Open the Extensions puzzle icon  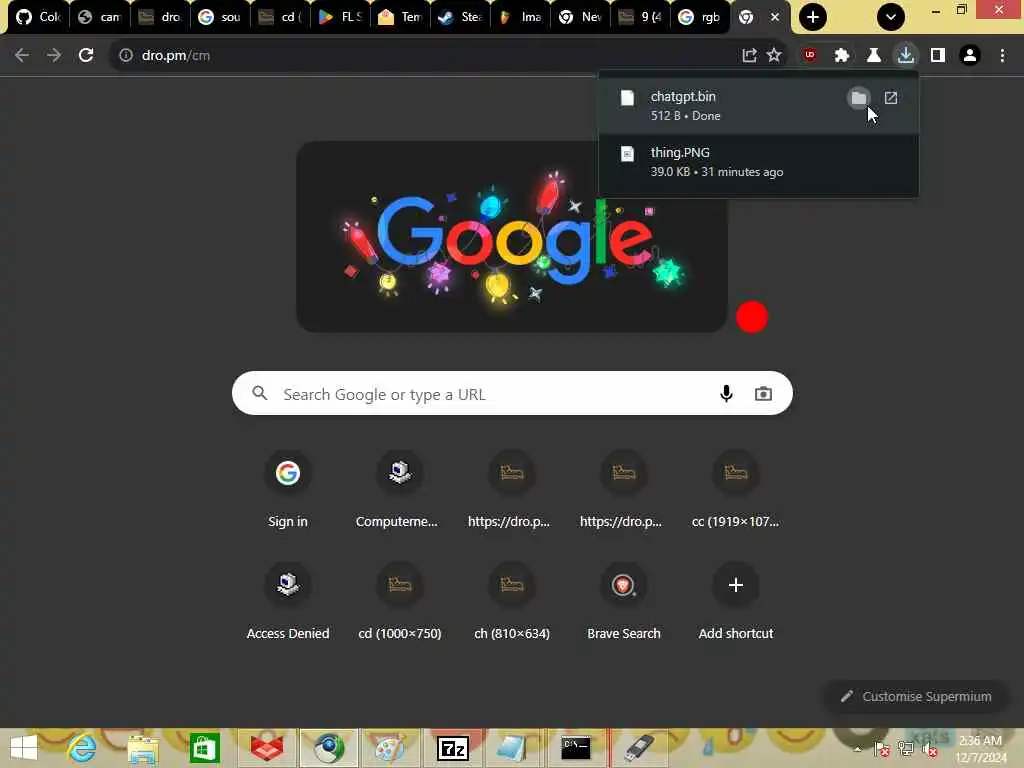tap(842, 55)
